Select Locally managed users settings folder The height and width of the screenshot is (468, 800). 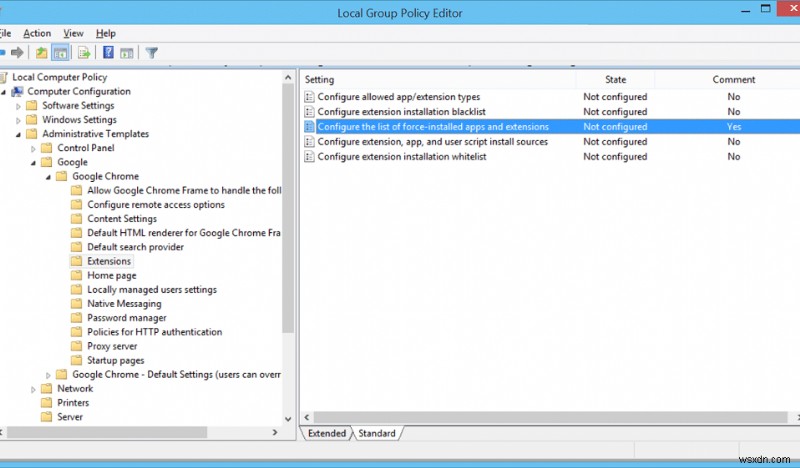click(152, 289)
